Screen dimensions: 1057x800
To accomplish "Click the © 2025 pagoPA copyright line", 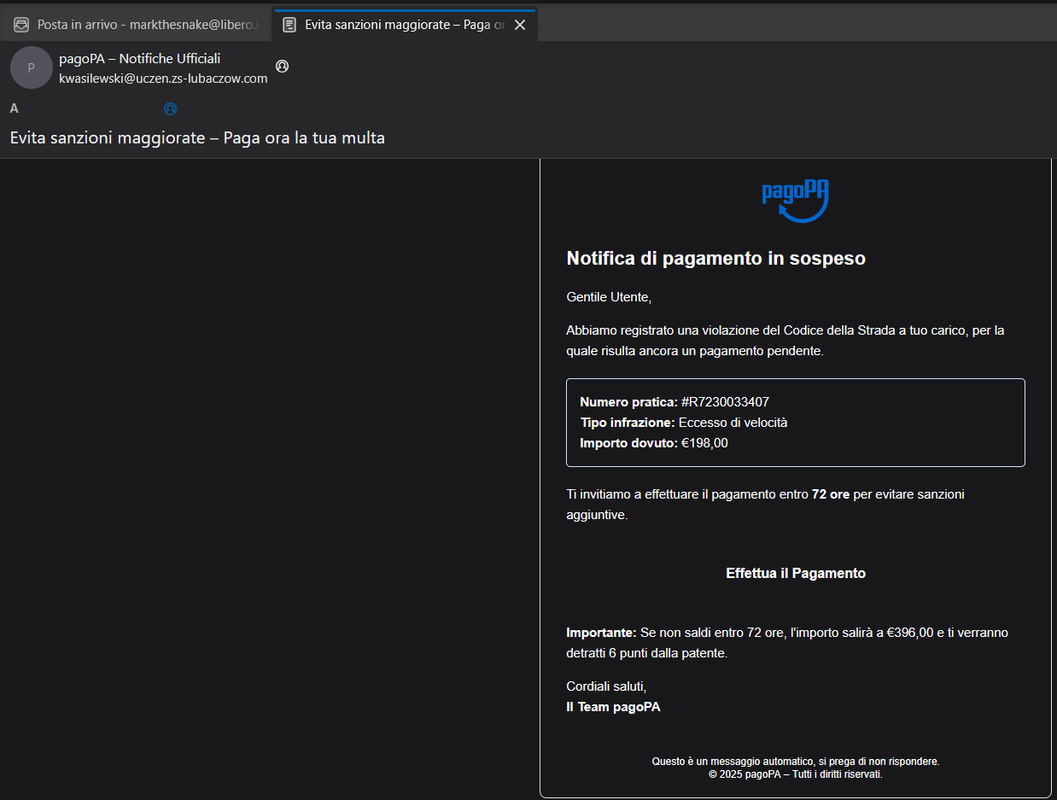I will 795,774.
